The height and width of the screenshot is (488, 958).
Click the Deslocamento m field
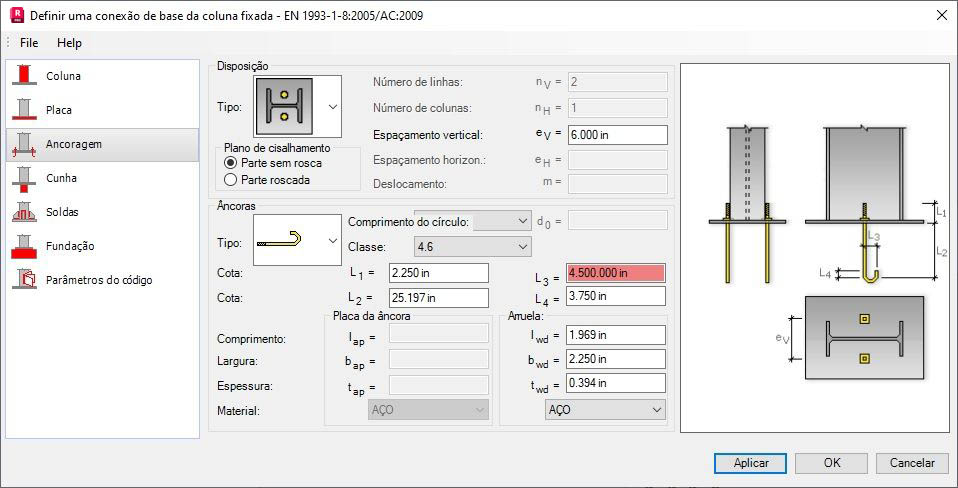tap(617, 184)
